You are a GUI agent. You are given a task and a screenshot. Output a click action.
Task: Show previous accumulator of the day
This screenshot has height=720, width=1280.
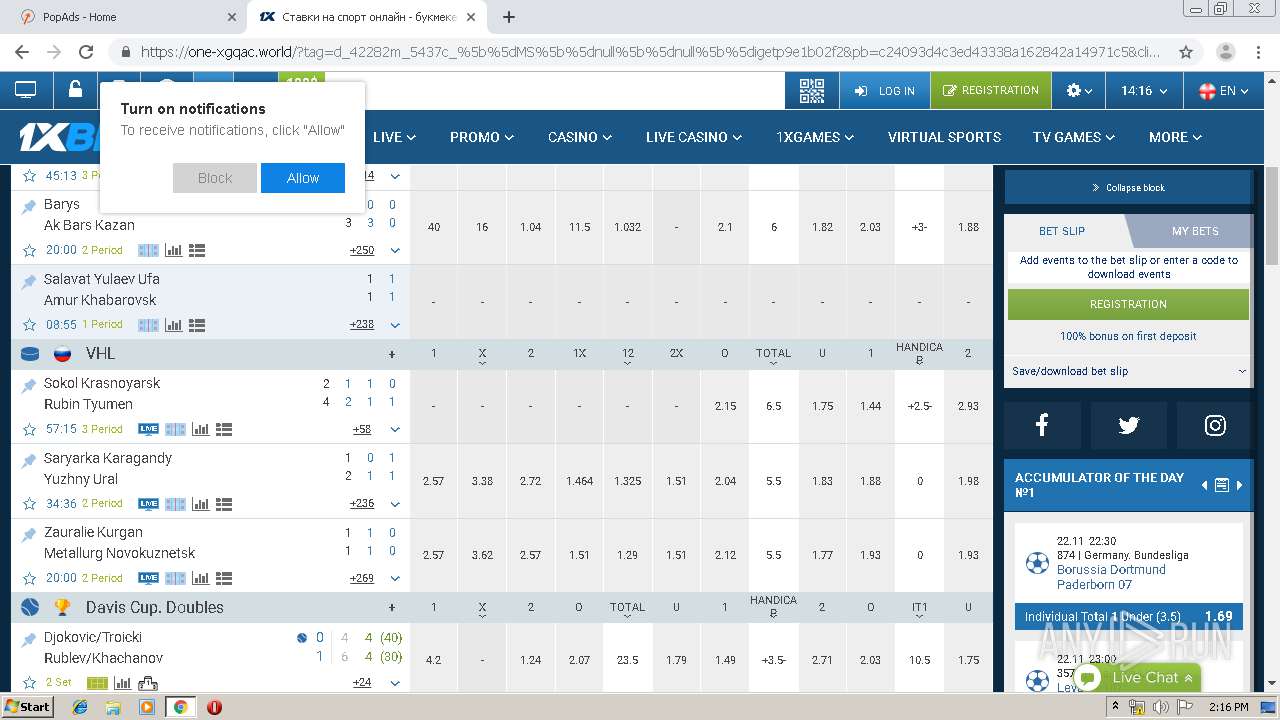click(1204, 485)
